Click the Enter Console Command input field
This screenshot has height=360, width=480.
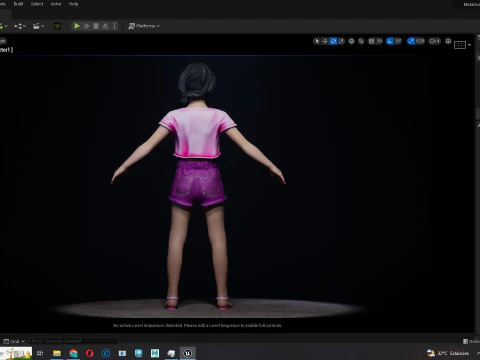click(x=73, y=341)
